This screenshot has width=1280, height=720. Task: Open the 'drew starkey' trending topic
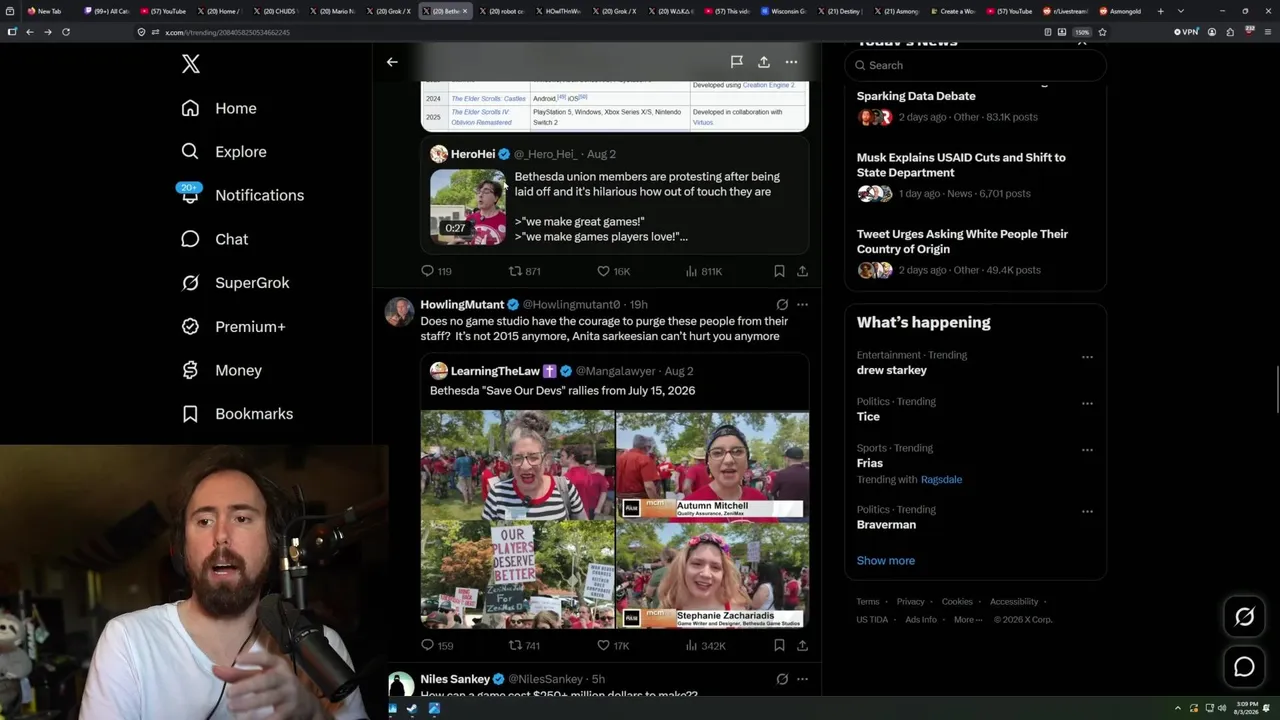coord(891,370)
